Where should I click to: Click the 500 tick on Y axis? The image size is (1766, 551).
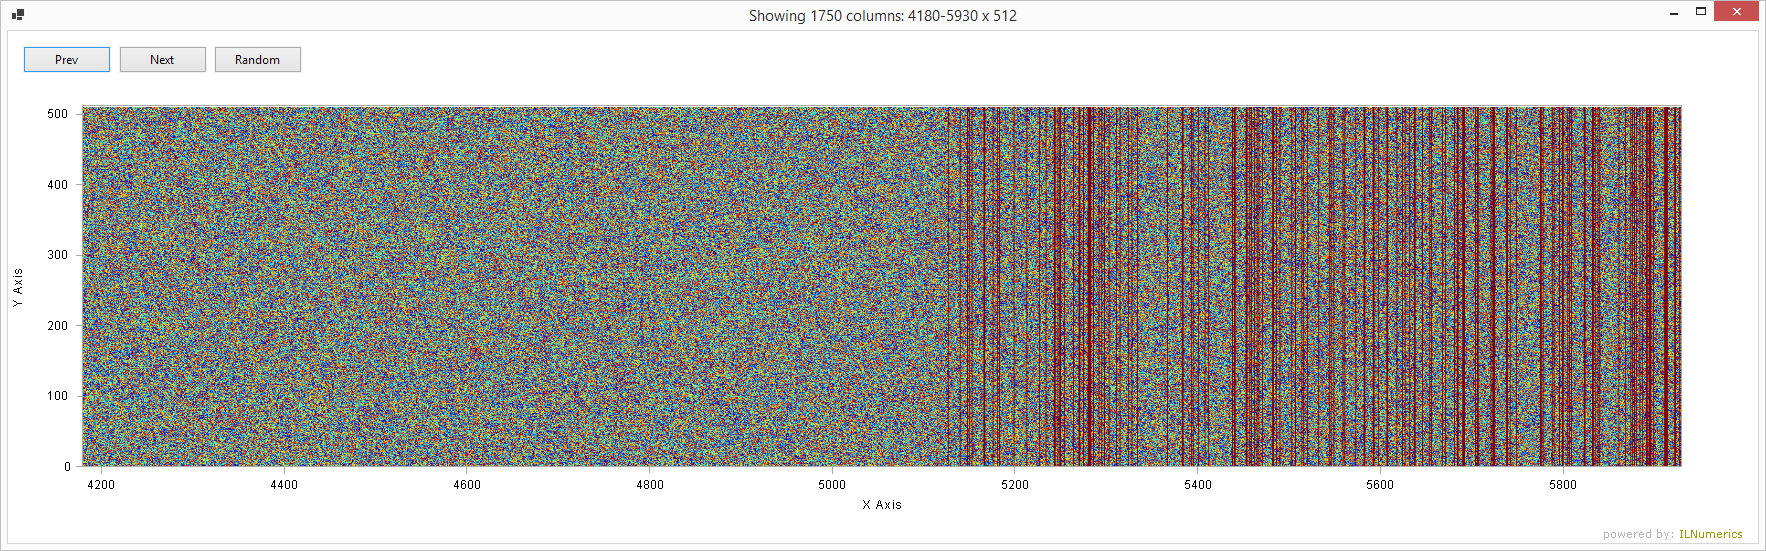(x=57, y=114)
